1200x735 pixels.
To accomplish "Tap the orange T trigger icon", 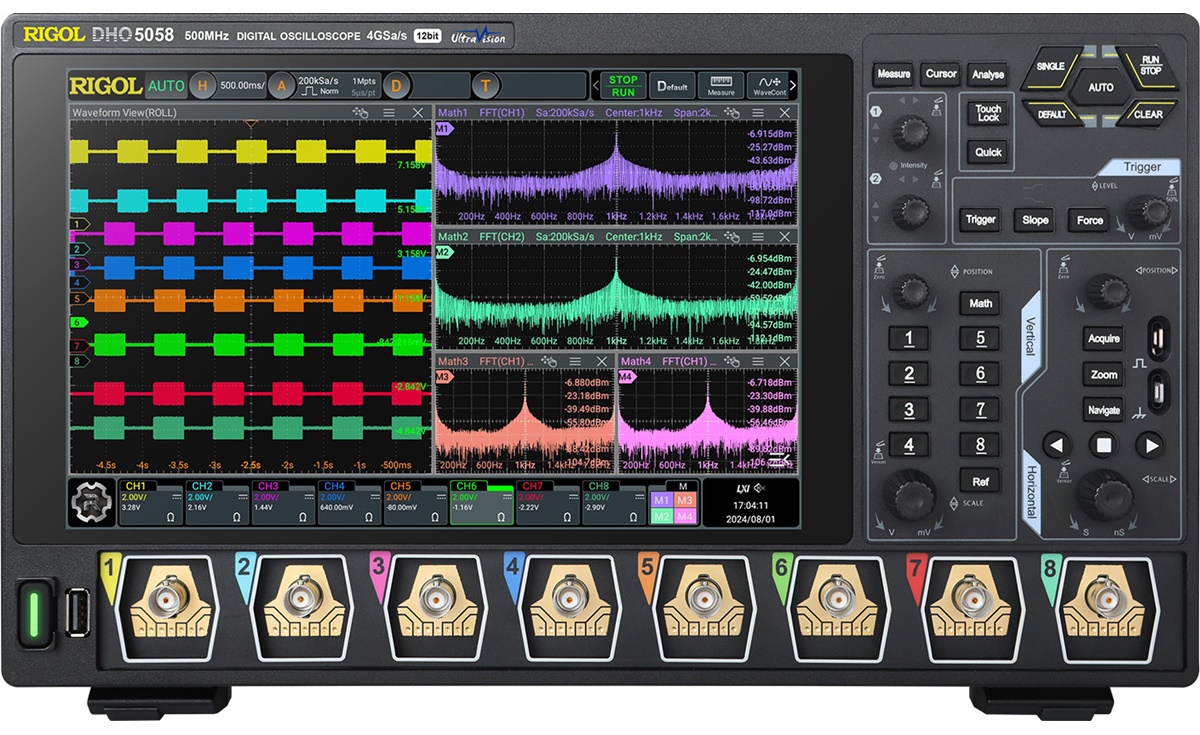I will click(486, 86).
